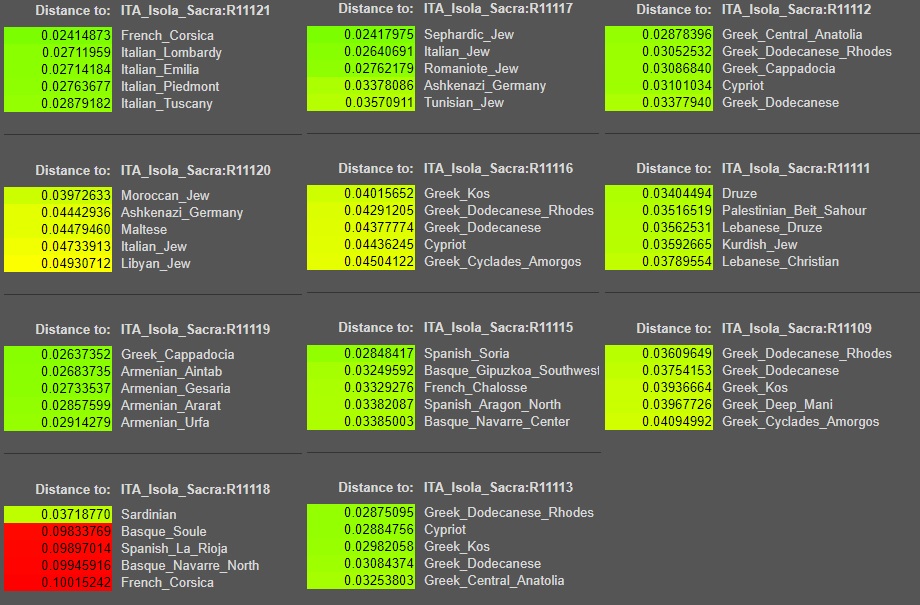This screenshot has width=920, height=605.
Task: Select the Spanish_Aragon_North row label
Action: click(492, 404)
